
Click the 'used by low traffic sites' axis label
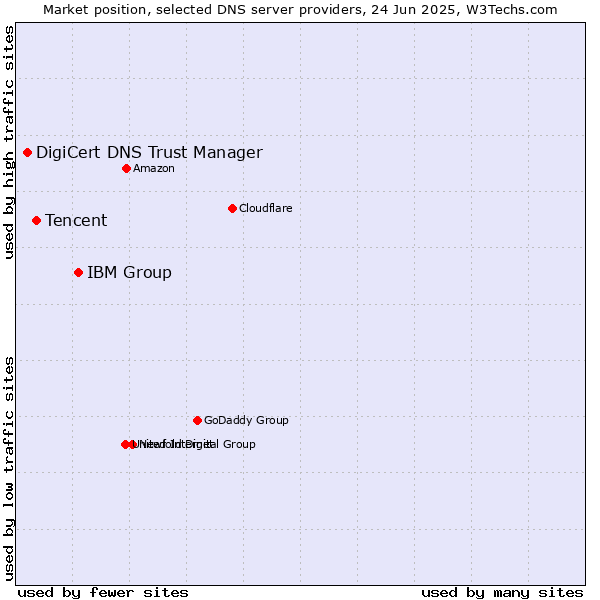[x=9, y=469]
